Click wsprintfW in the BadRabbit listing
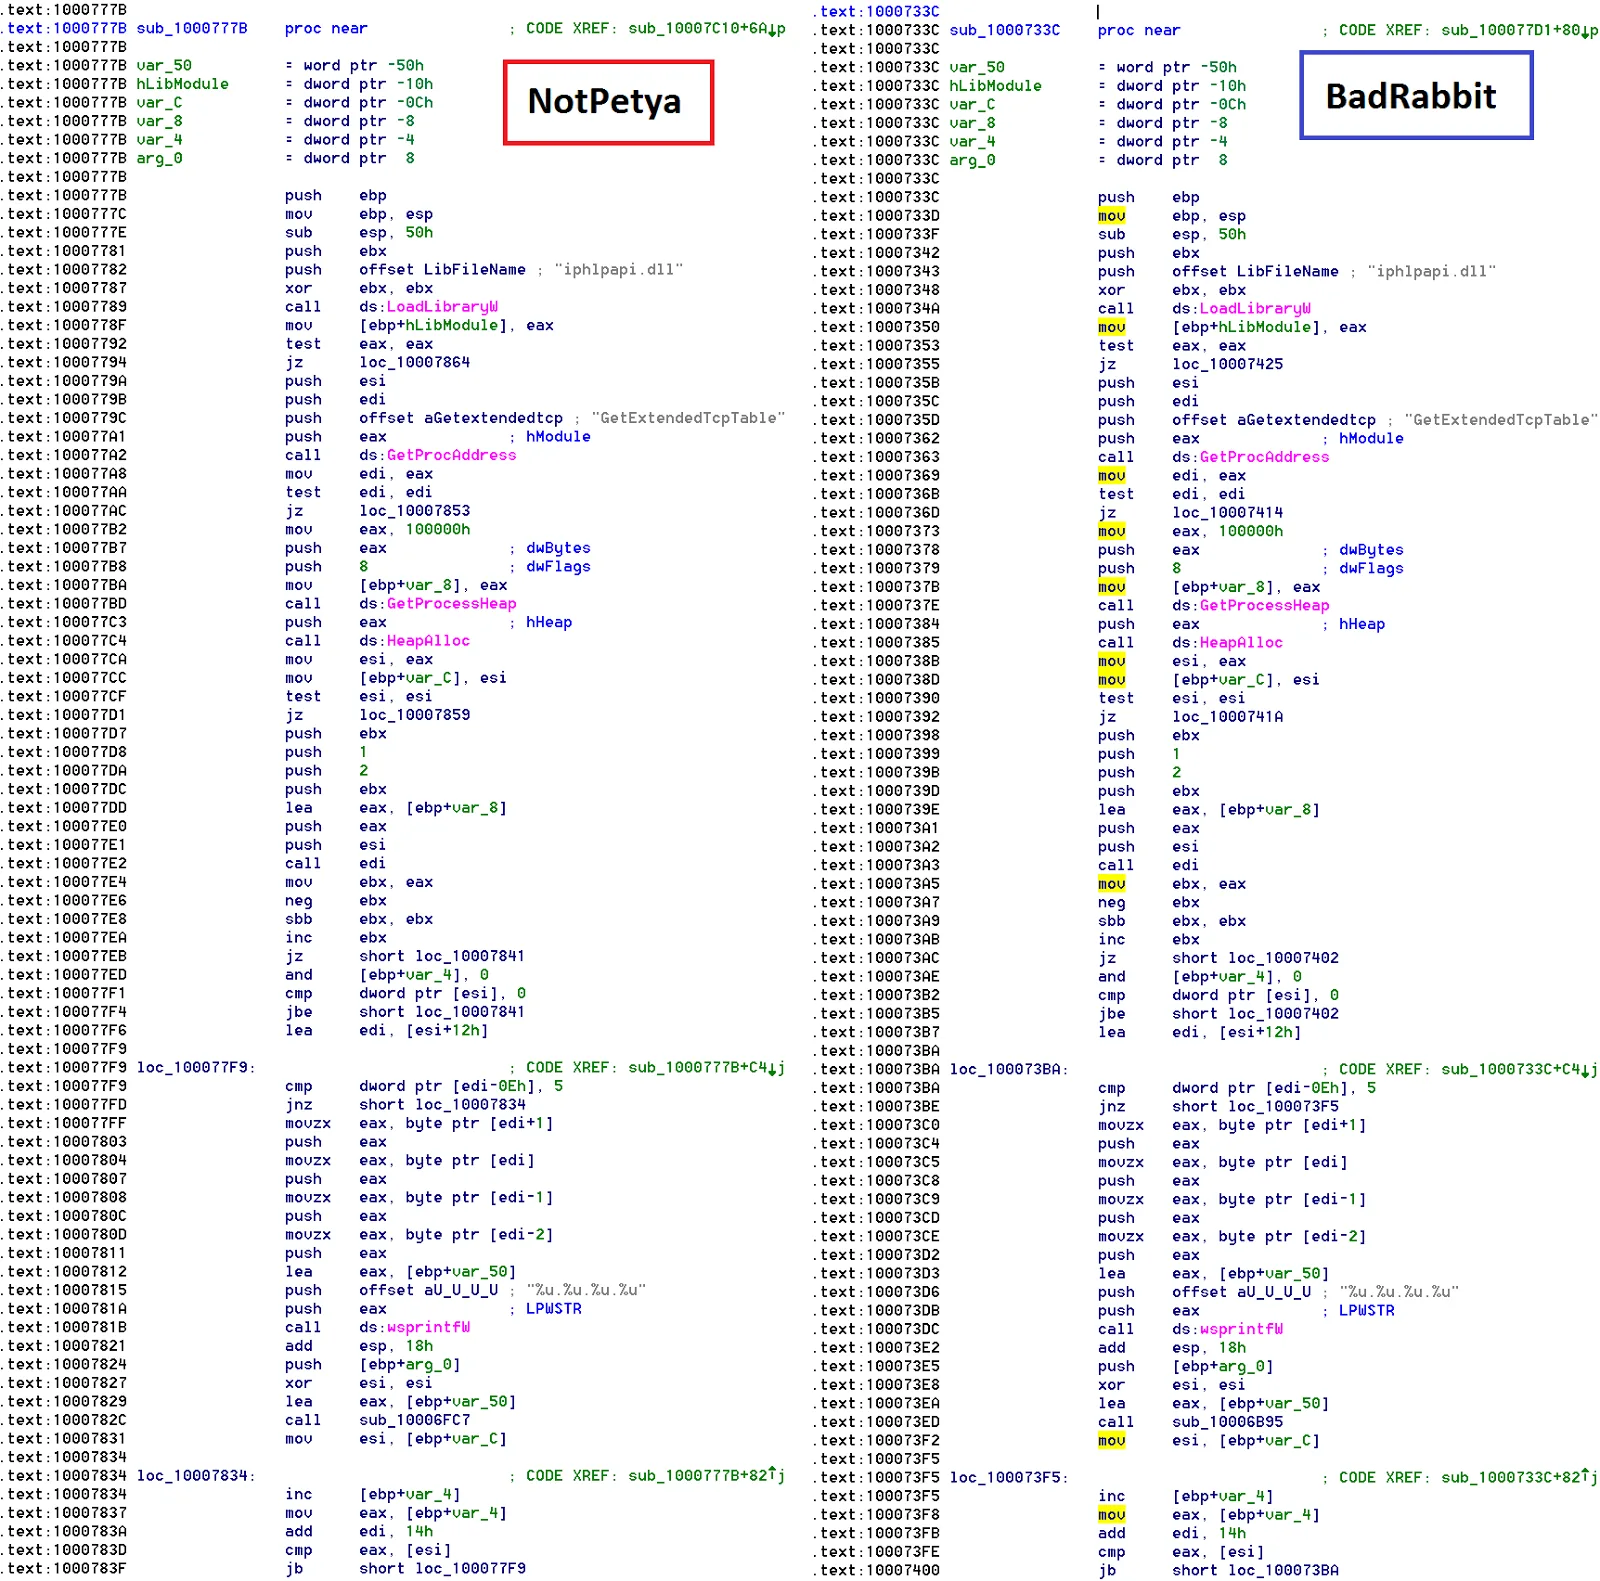Viewport: 1600px width, 1581px height. (x=1241, y=1330)
